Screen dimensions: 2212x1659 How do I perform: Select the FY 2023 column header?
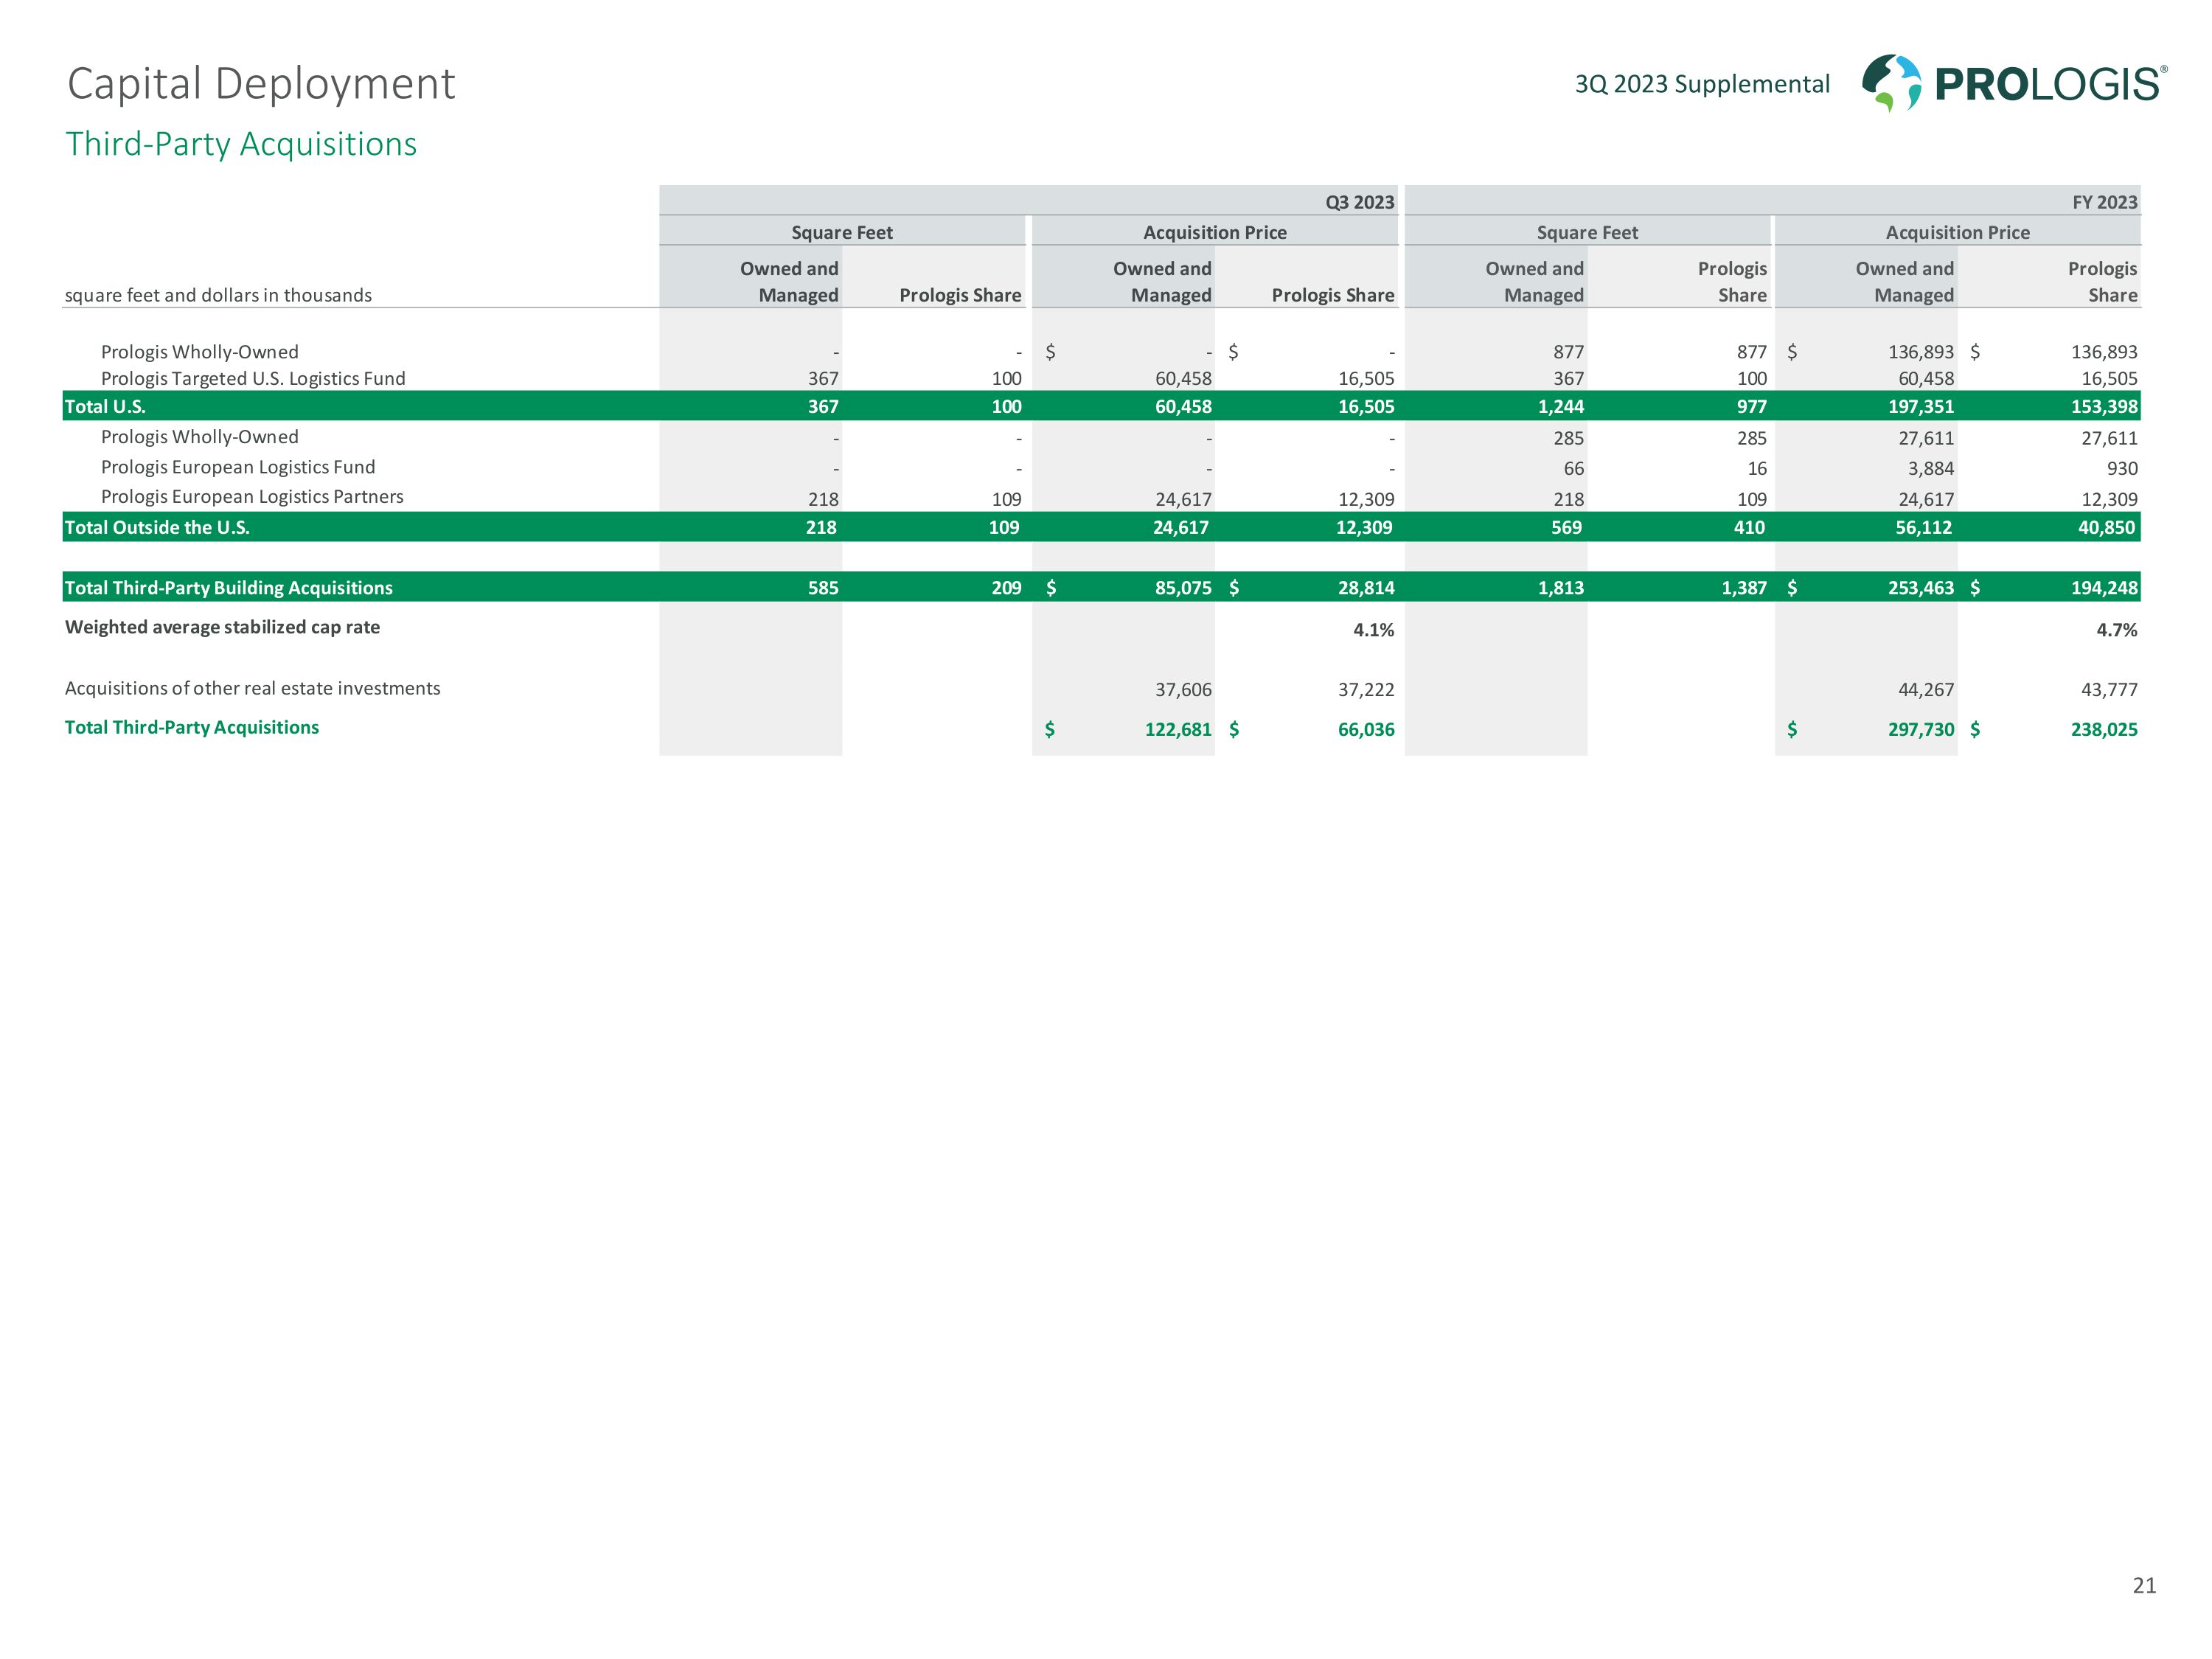coord(2104,202)
